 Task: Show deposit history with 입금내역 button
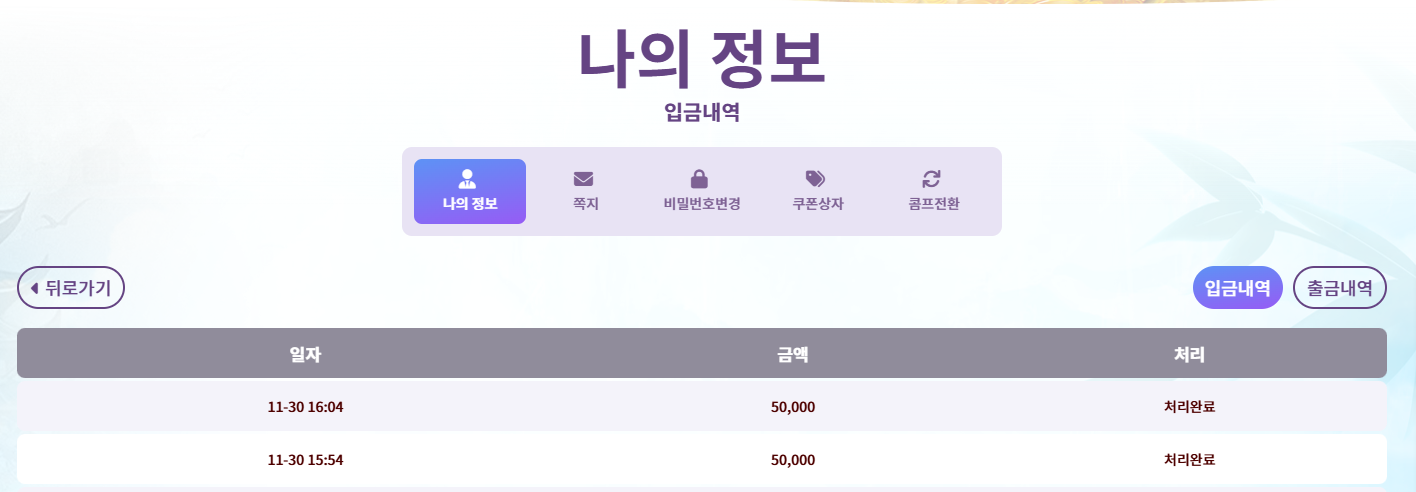click(1237, 288)
